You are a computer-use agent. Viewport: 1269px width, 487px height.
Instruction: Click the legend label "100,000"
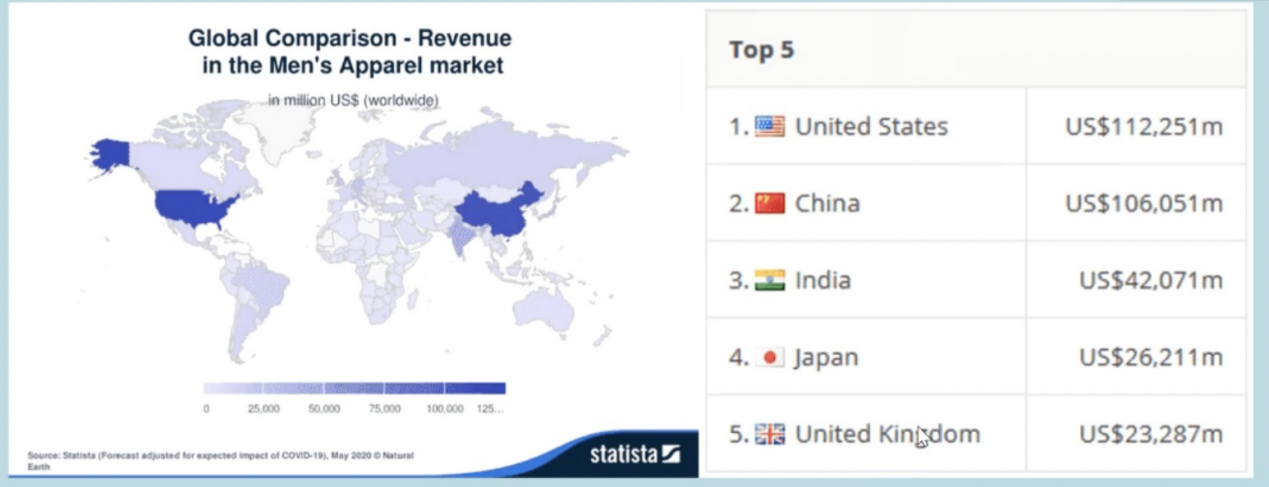[445, 409]
